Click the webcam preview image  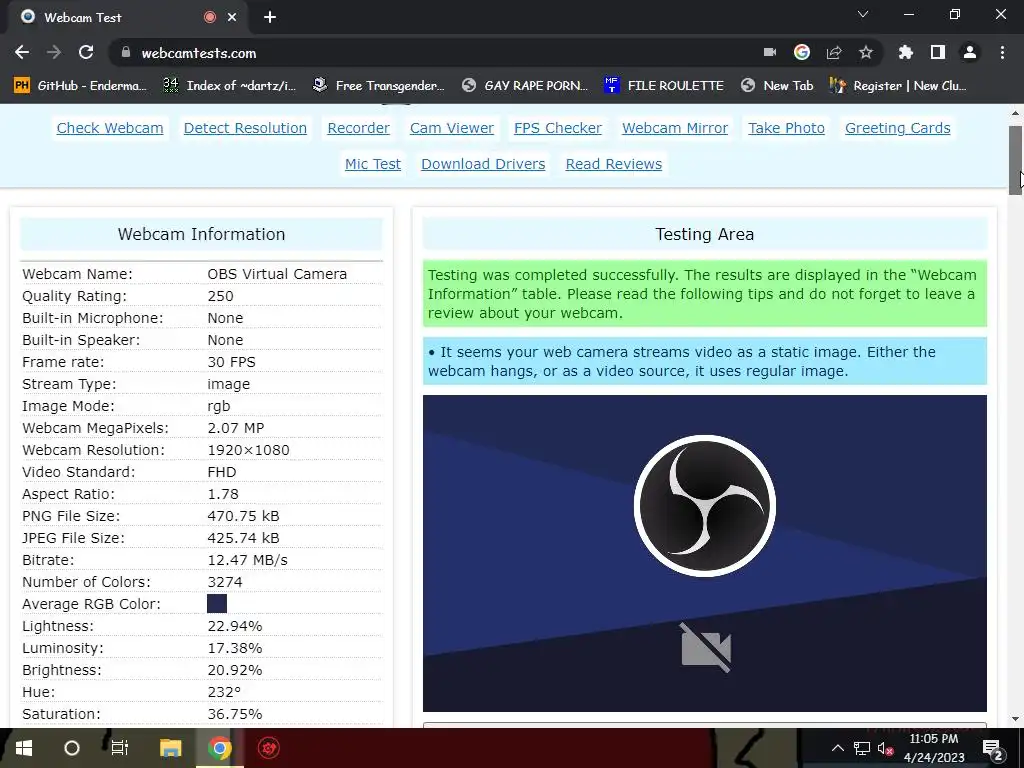point(705,553)
